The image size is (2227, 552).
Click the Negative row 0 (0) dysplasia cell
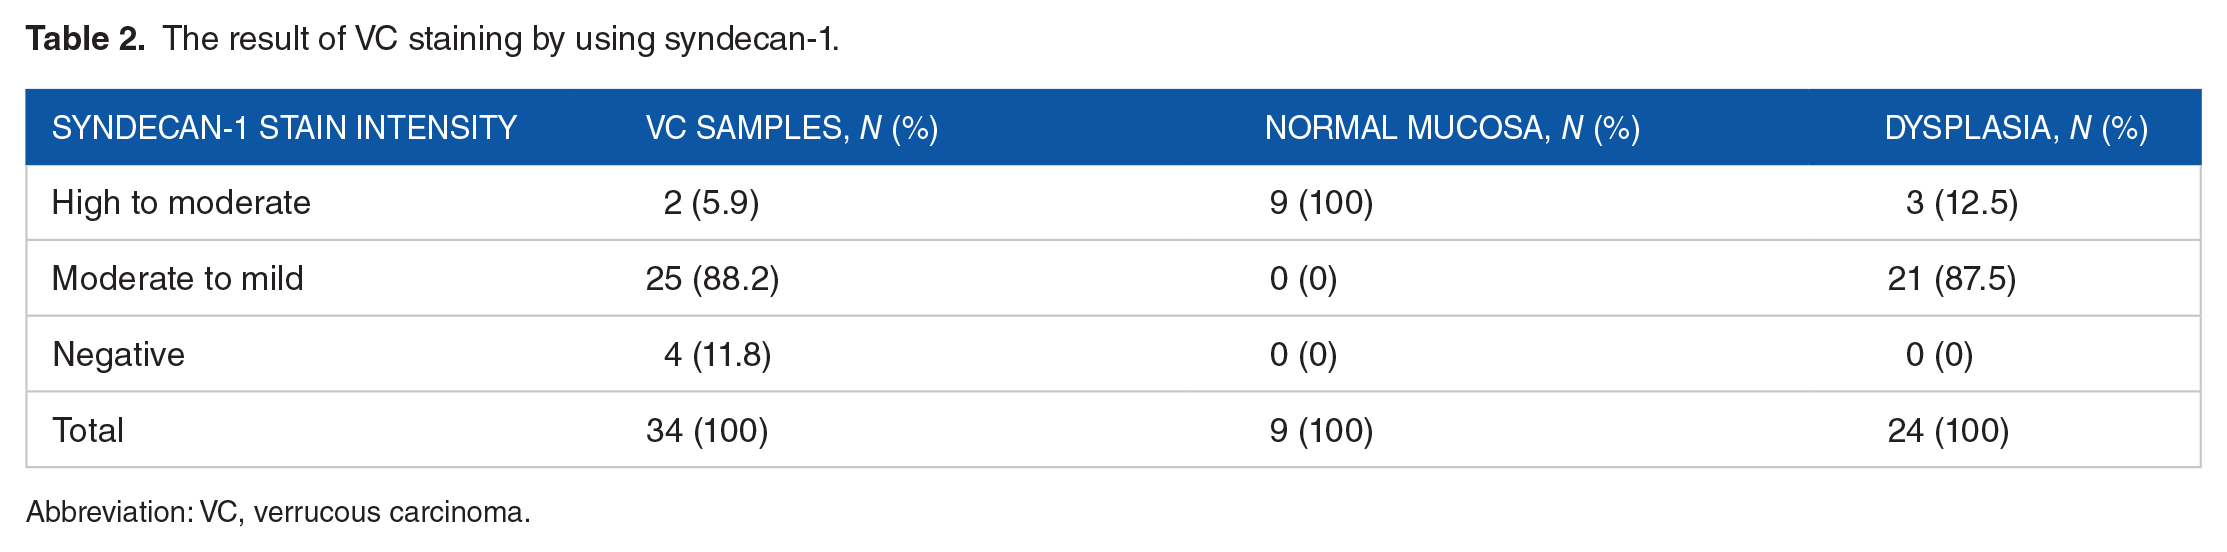[1939, 355]
